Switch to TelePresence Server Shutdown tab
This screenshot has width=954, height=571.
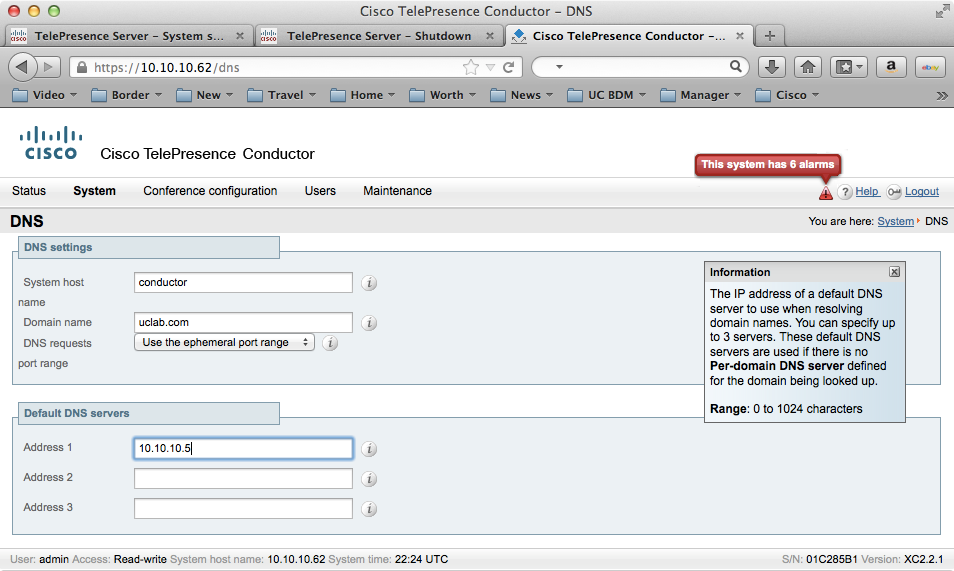click(x=379, y=36)
